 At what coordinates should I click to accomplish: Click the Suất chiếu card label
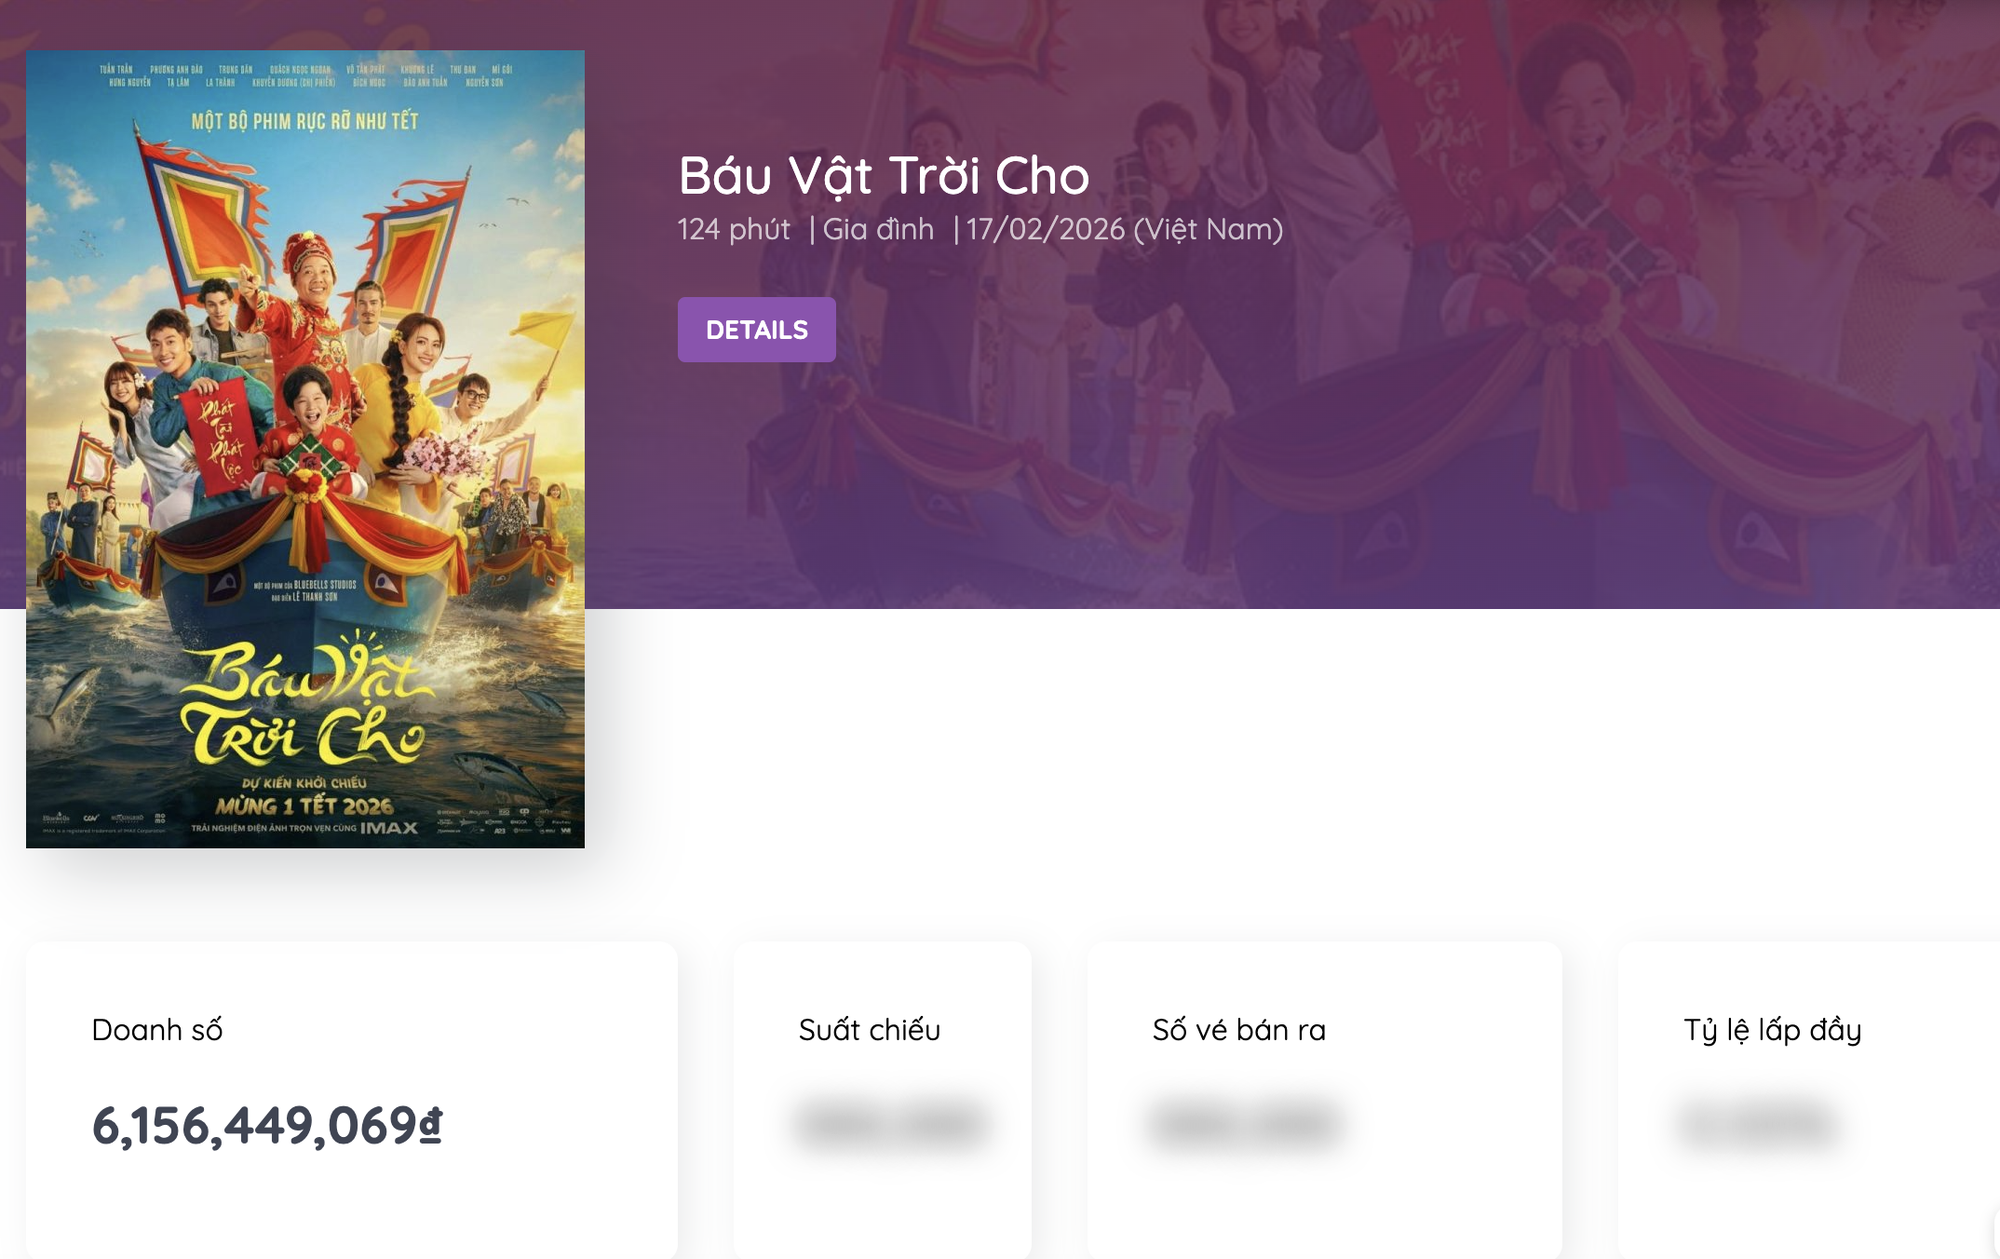tap(869, 1030)
